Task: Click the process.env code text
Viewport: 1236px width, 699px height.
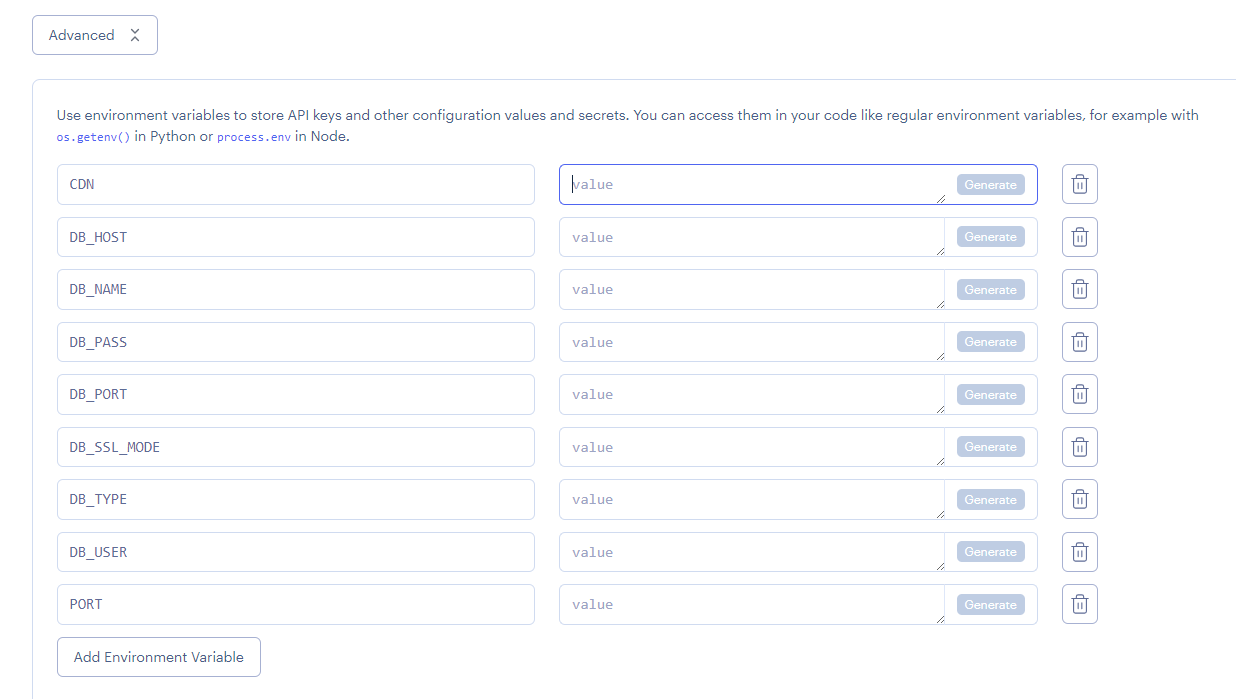Action: point(254,137)
